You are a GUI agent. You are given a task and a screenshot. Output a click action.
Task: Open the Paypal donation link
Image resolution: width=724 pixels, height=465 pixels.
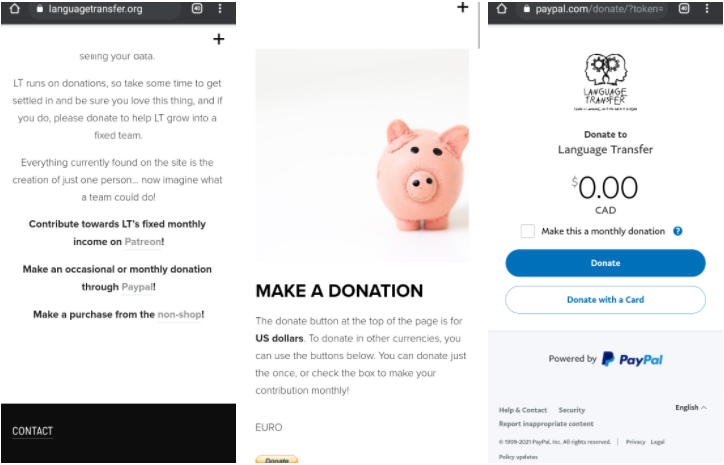tap(137, 287)
